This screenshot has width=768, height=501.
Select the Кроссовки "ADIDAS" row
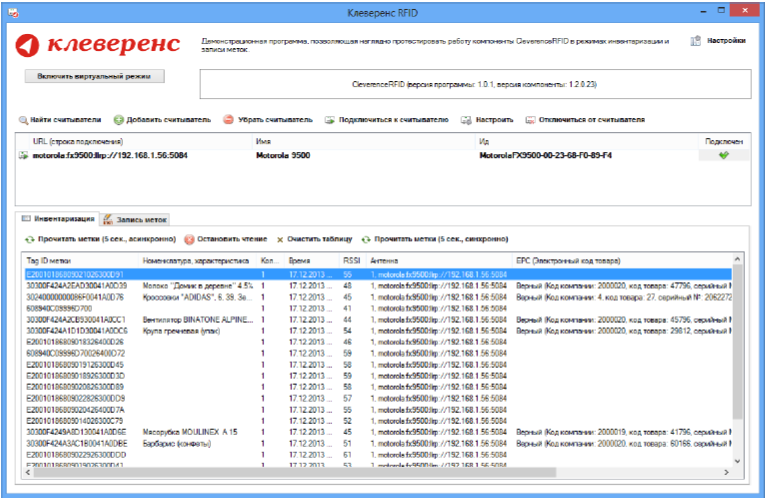coord(378,297)
